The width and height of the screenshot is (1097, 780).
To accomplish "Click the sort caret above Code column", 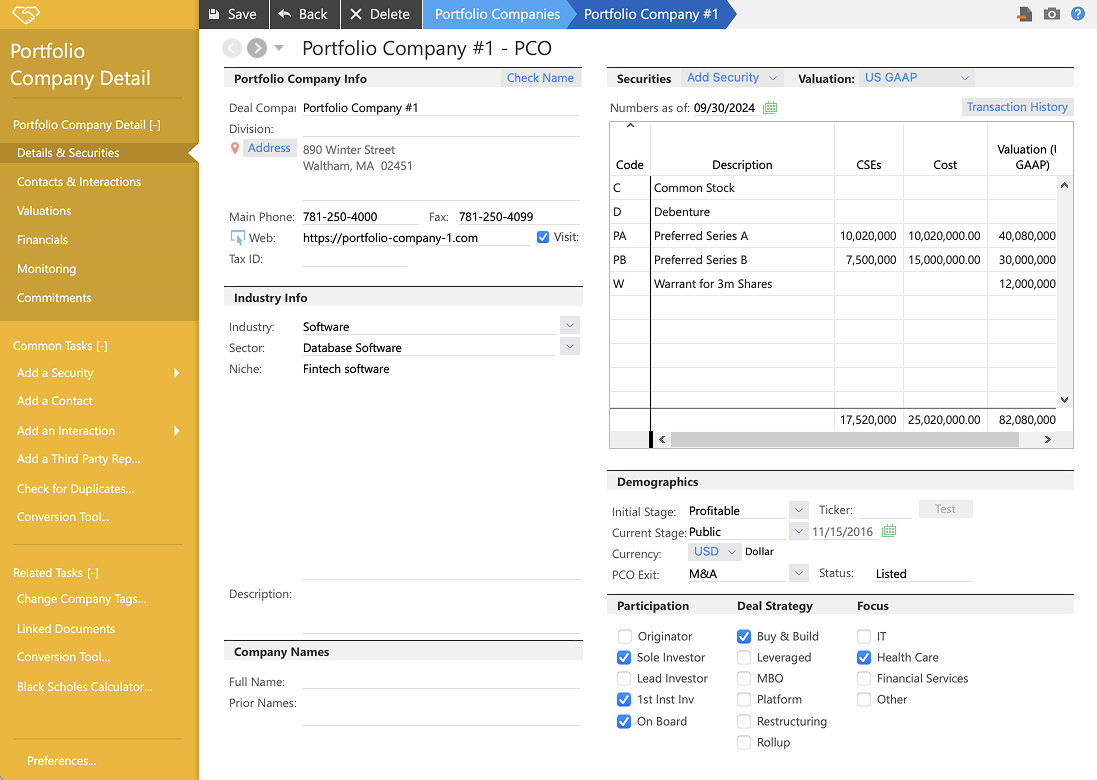I will [630, 126].
